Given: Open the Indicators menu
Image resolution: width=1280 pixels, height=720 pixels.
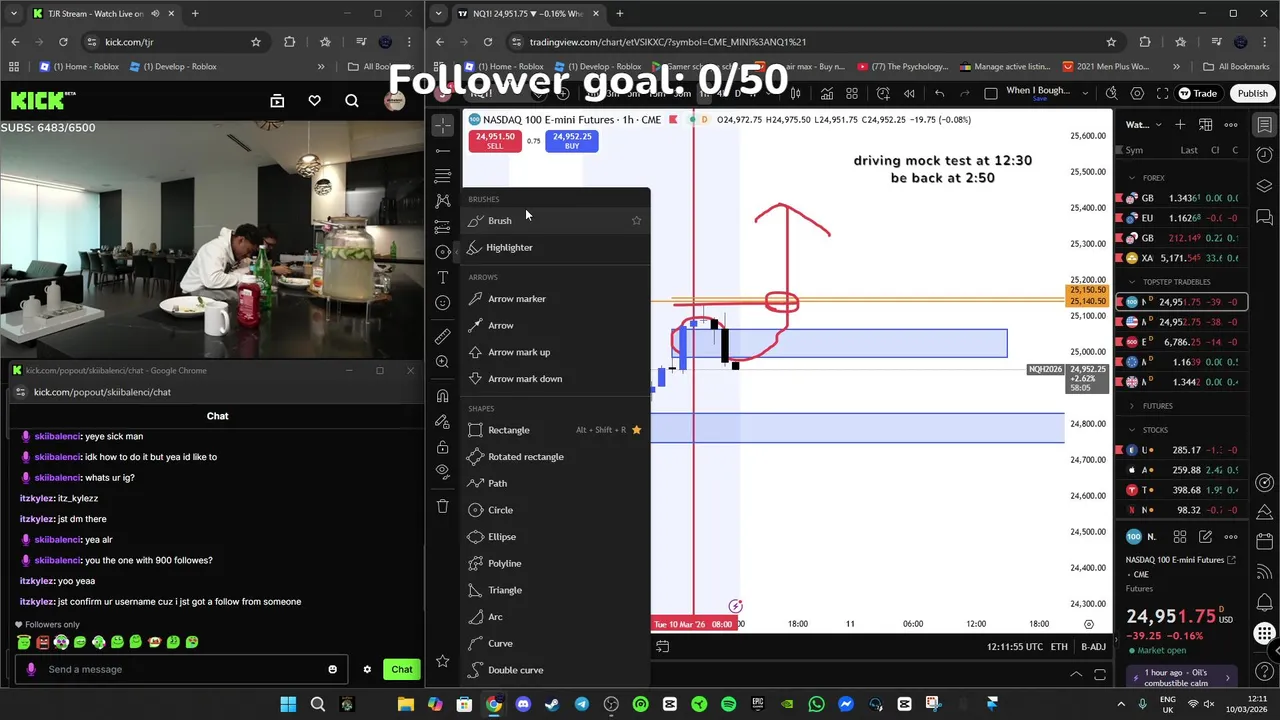Looking at the screenshot, I should tap(827, 93).
